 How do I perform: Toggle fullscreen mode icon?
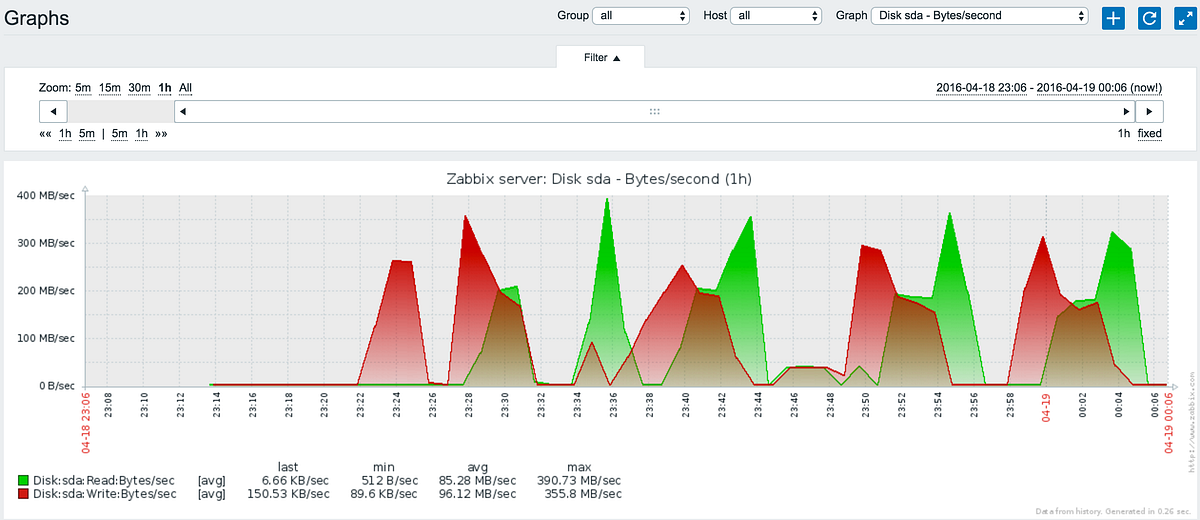coord(1184,17)
